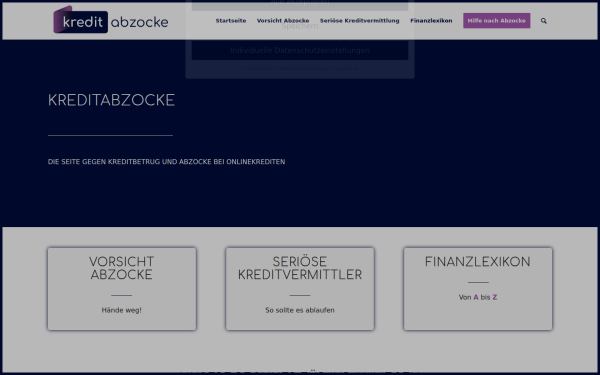Open the FINANZLEXIKON card heading

[478, 262]
